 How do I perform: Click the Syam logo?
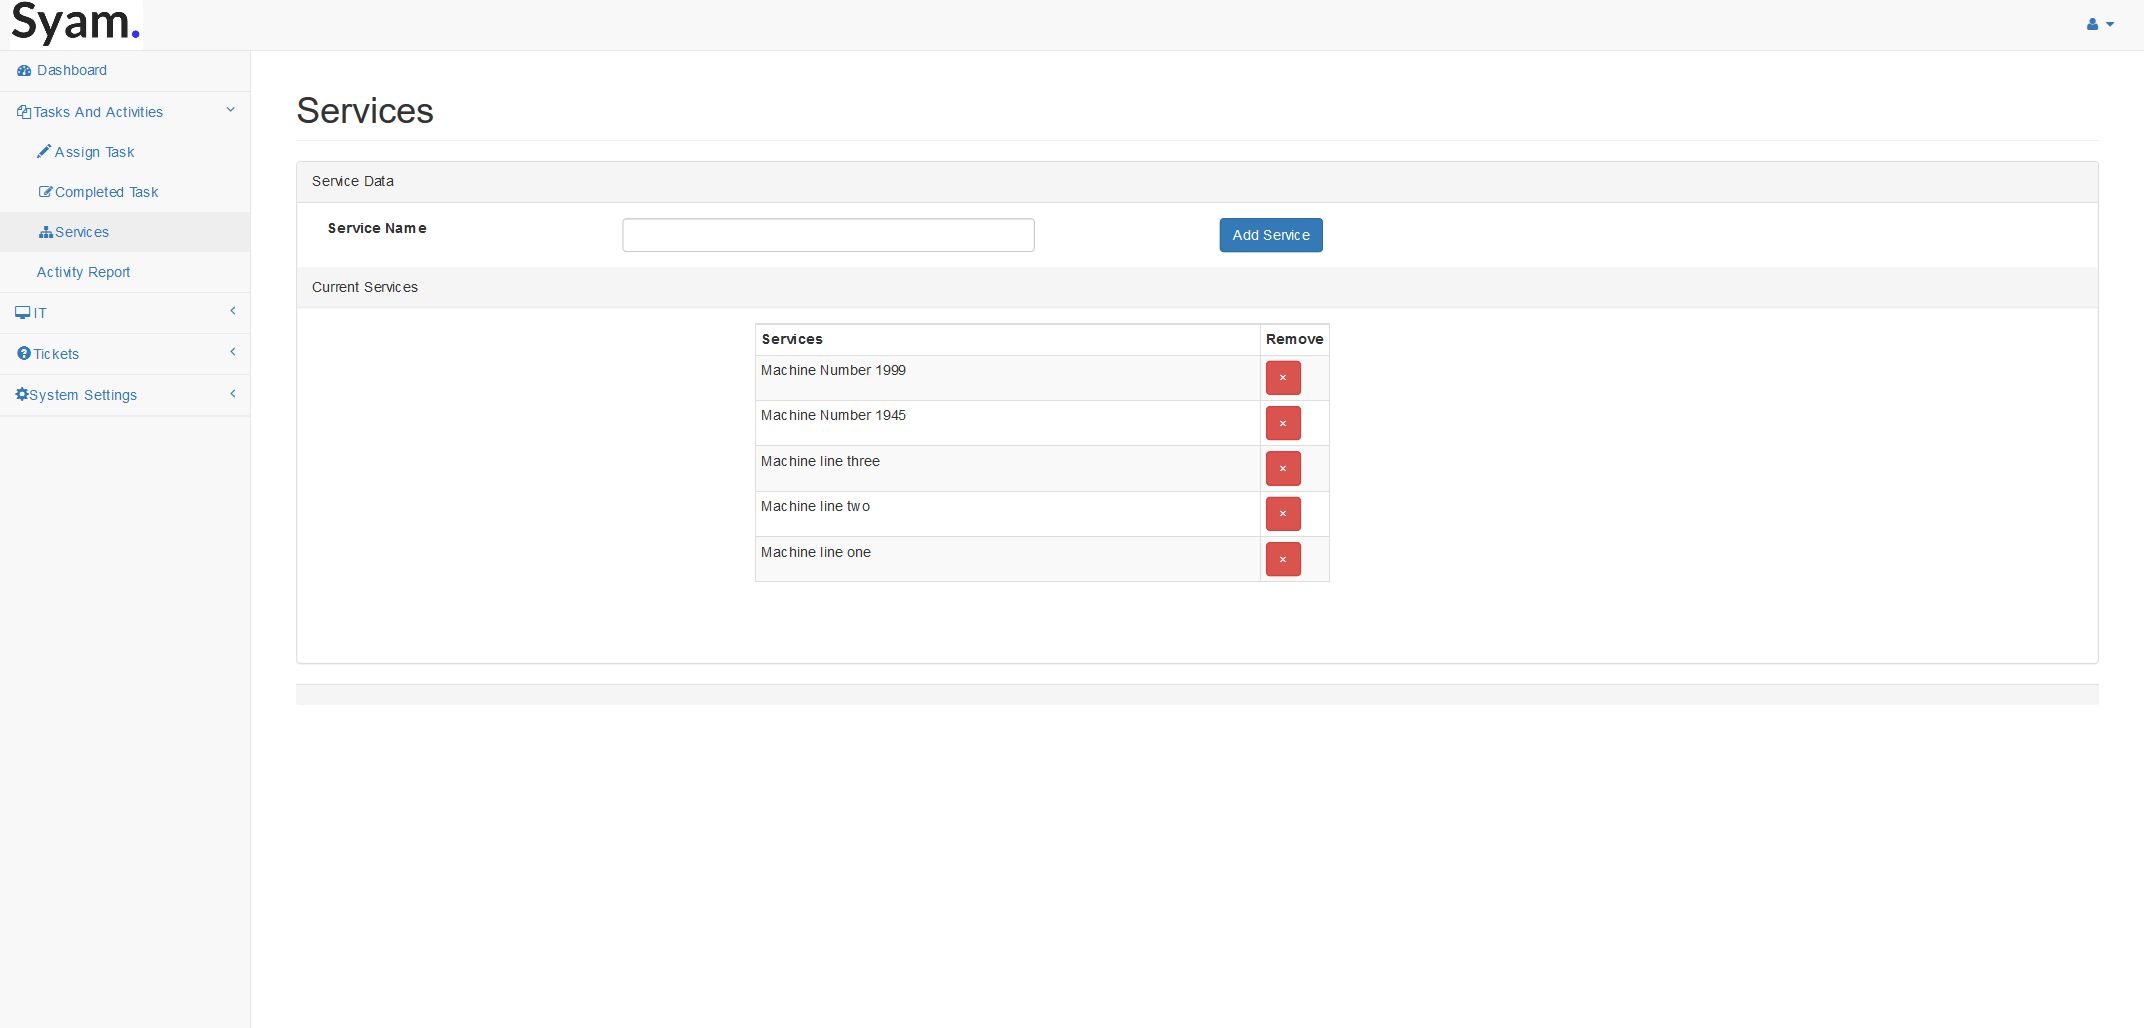coord(76,24)
